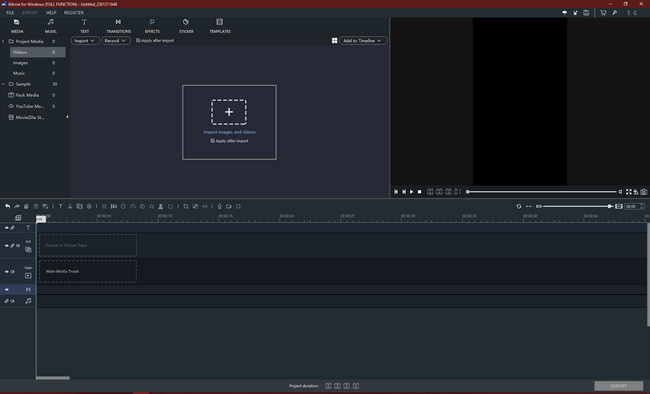650x394 pixels.
Task: Open the FILE menu
Action: 10,12
